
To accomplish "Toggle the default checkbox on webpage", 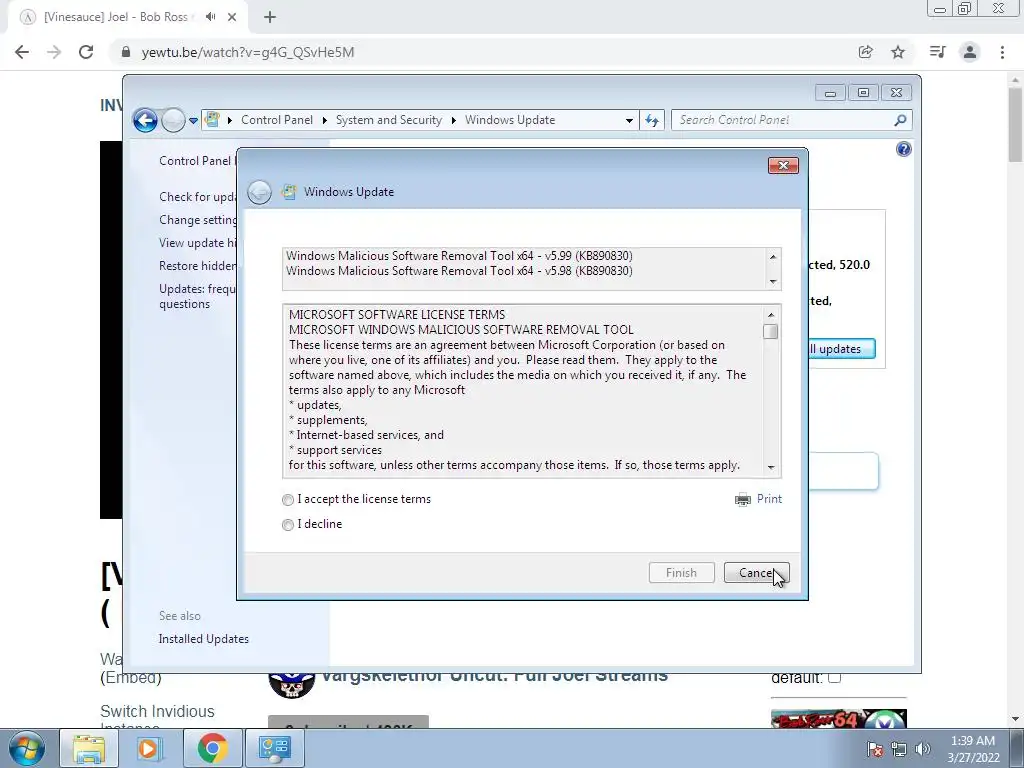I will (x=834, y=677).
